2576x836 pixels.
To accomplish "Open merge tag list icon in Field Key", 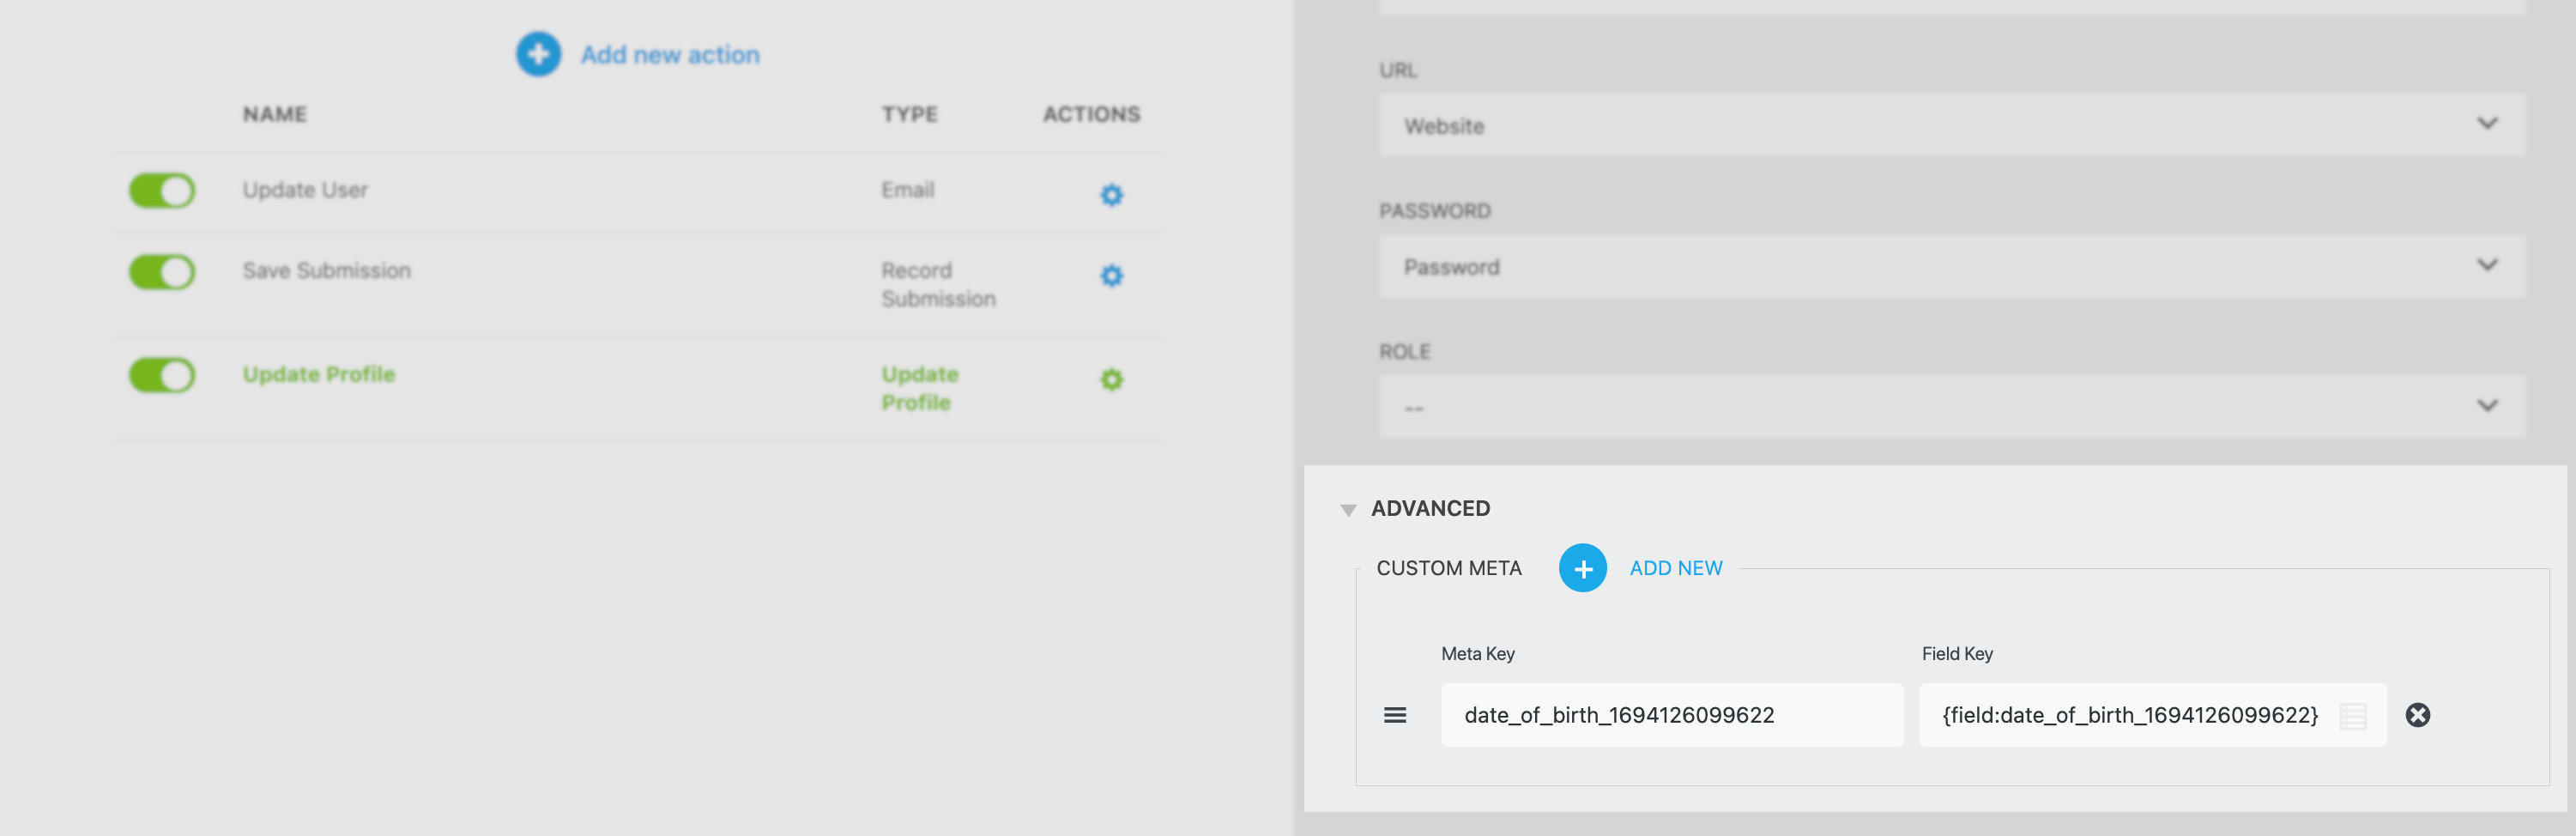I will point(2353,716).
